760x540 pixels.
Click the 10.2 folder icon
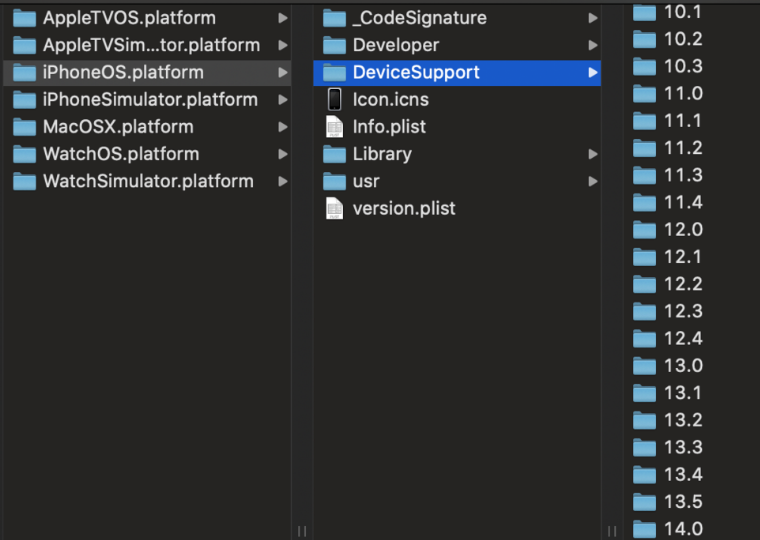[x=645, y=39]
